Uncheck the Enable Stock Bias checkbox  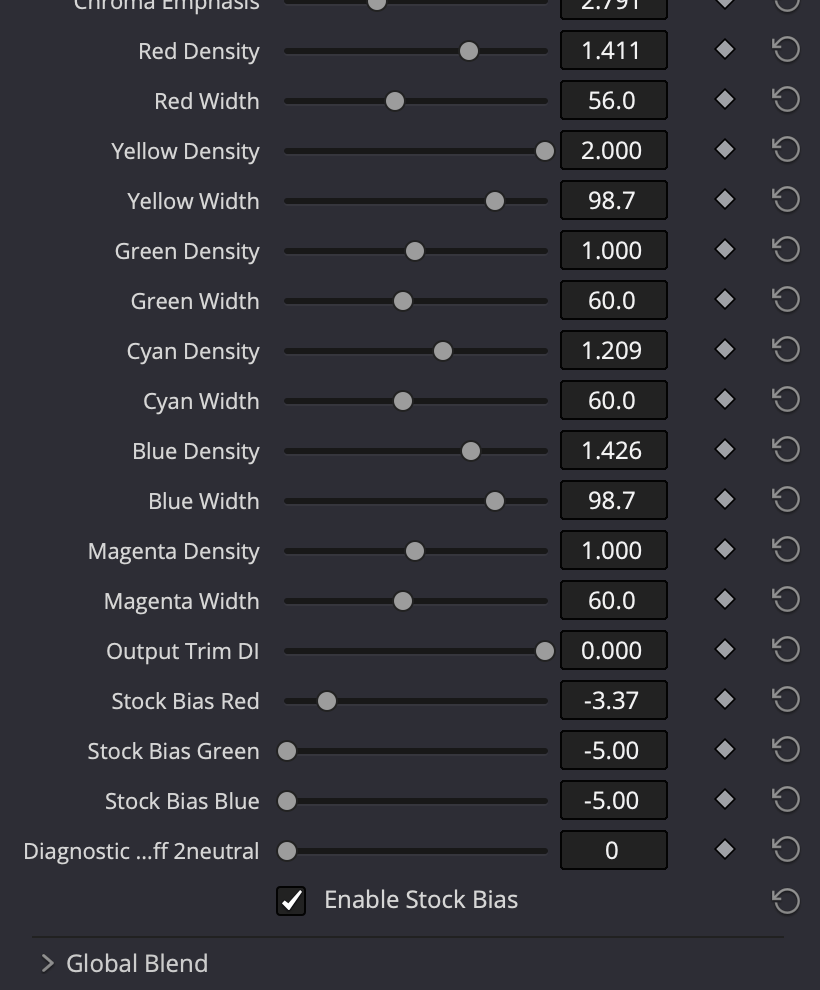(291, 900)
